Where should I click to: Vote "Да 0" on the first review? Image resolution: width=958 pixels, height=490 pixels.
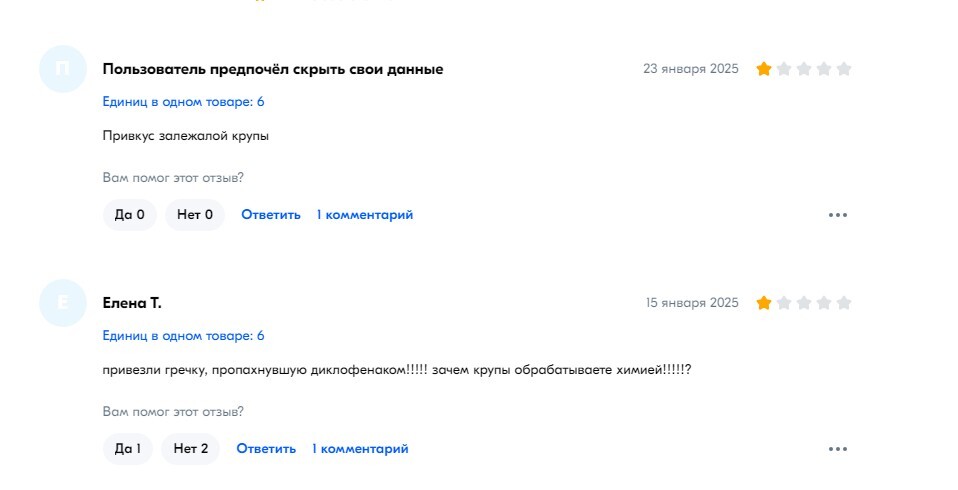click(130, 215)
